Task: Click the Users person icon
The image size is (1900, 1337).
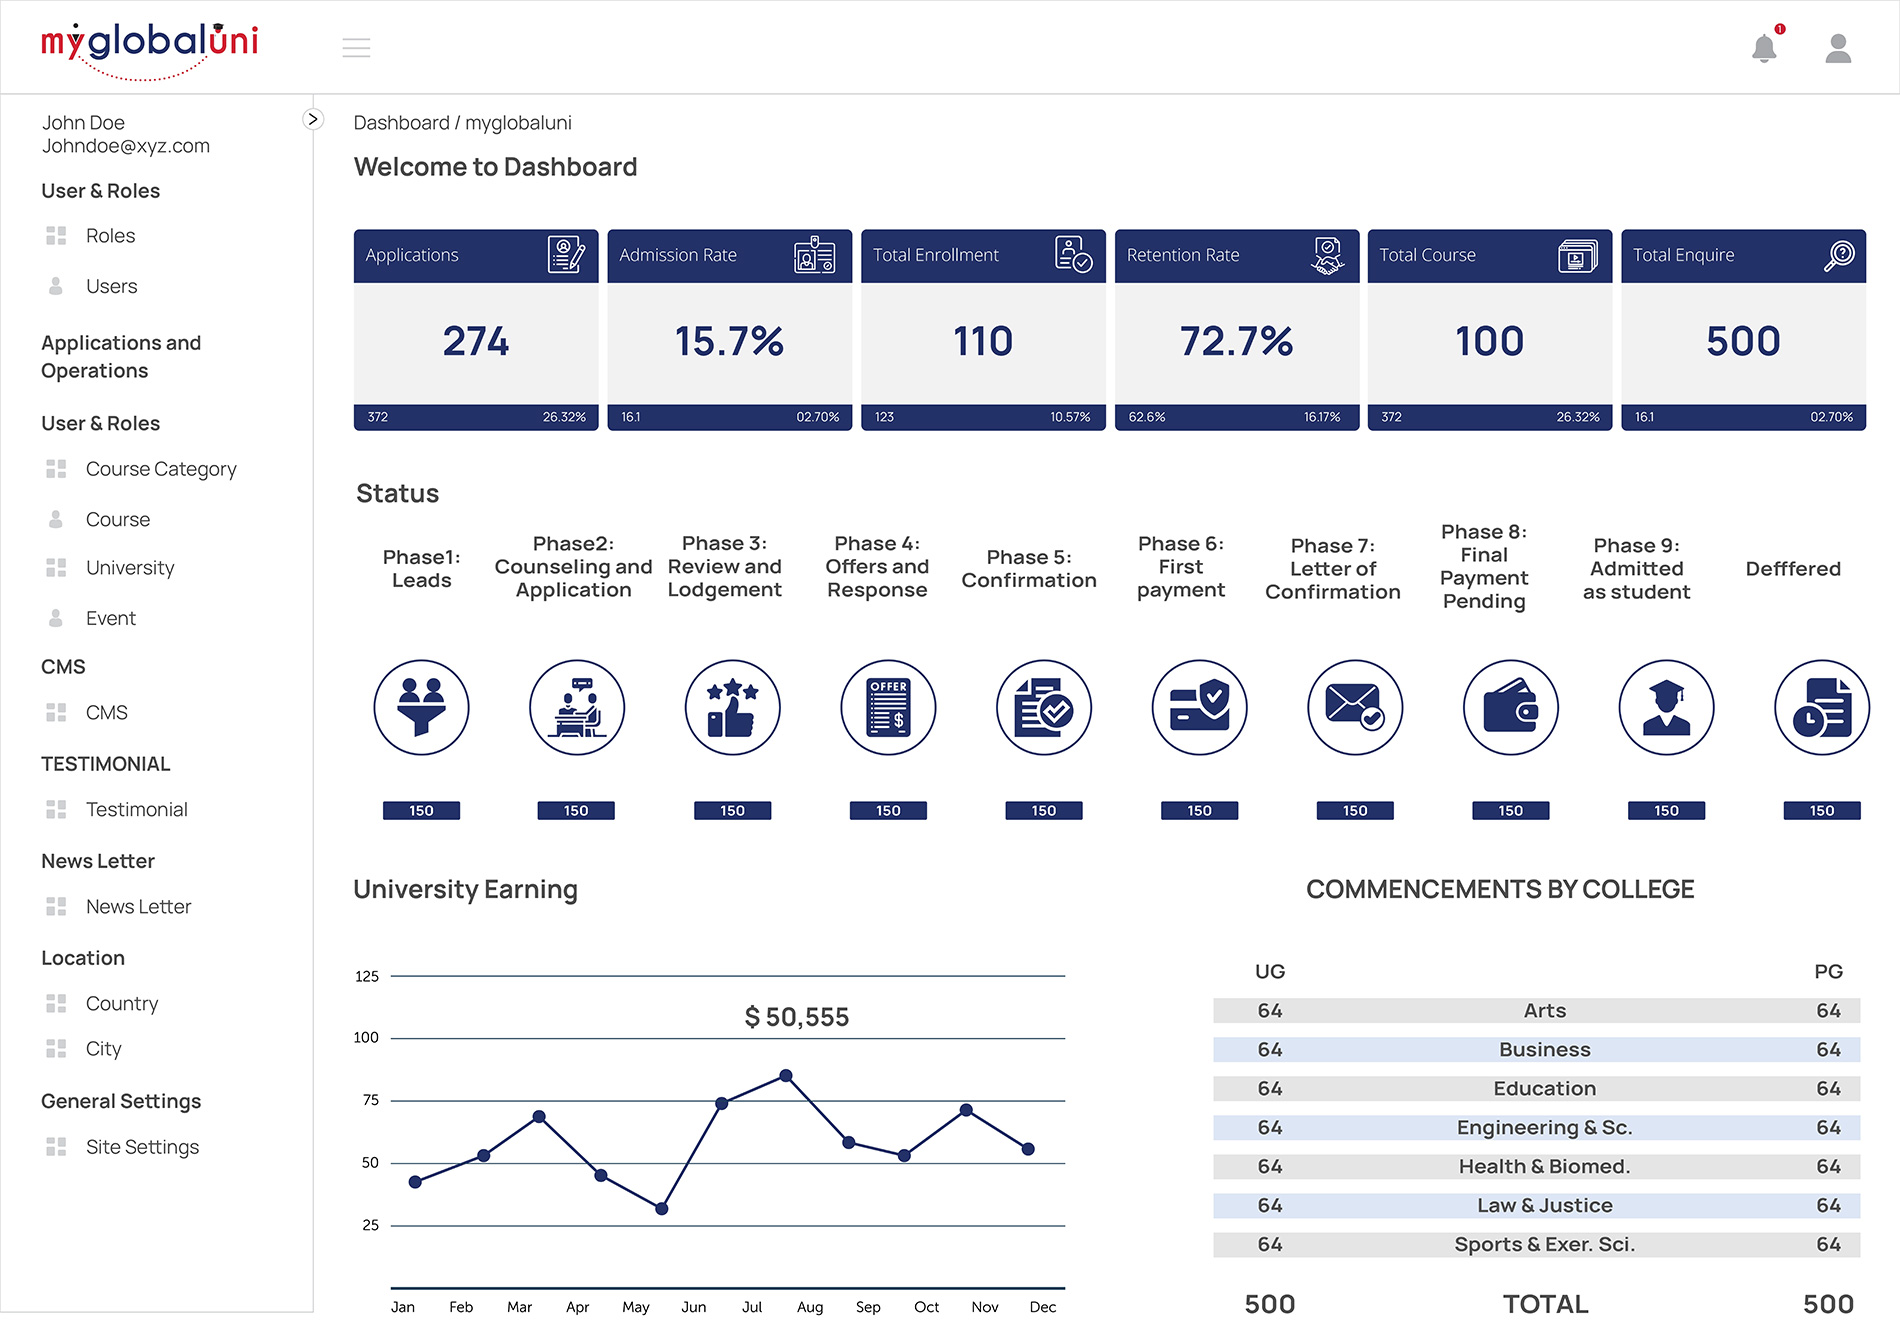Action: pos(56,286)
